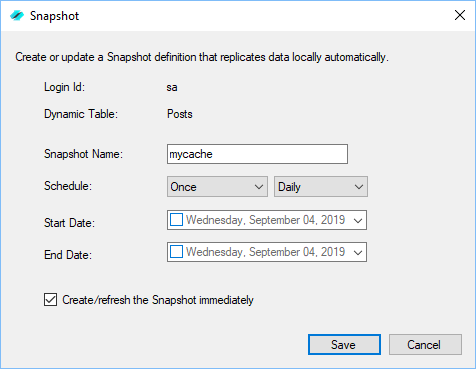
Task: Click the Snapshot title text
Action: click(54, 16)
